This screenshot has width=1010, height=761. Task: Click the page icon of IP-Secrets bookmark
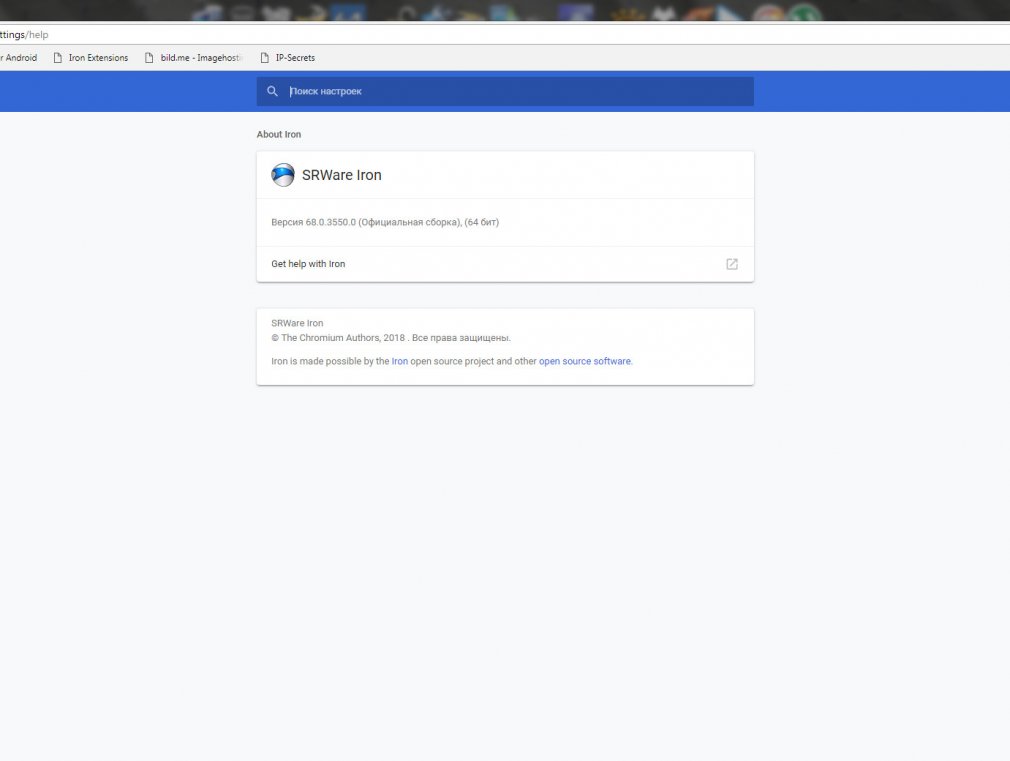pyautogui.click(x=264, y=58)
